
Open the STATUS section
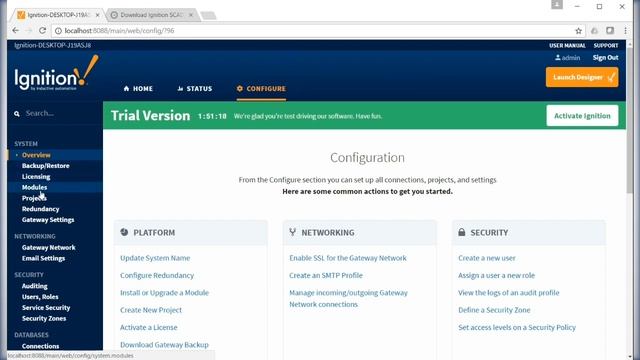click(195, 89)
